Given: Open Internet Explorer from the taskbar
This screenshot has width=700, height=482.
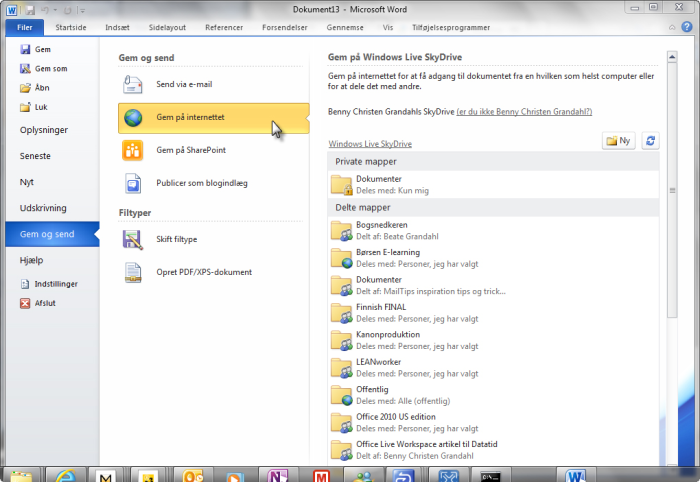Looking at the screenshot, I should pos(66,475).
